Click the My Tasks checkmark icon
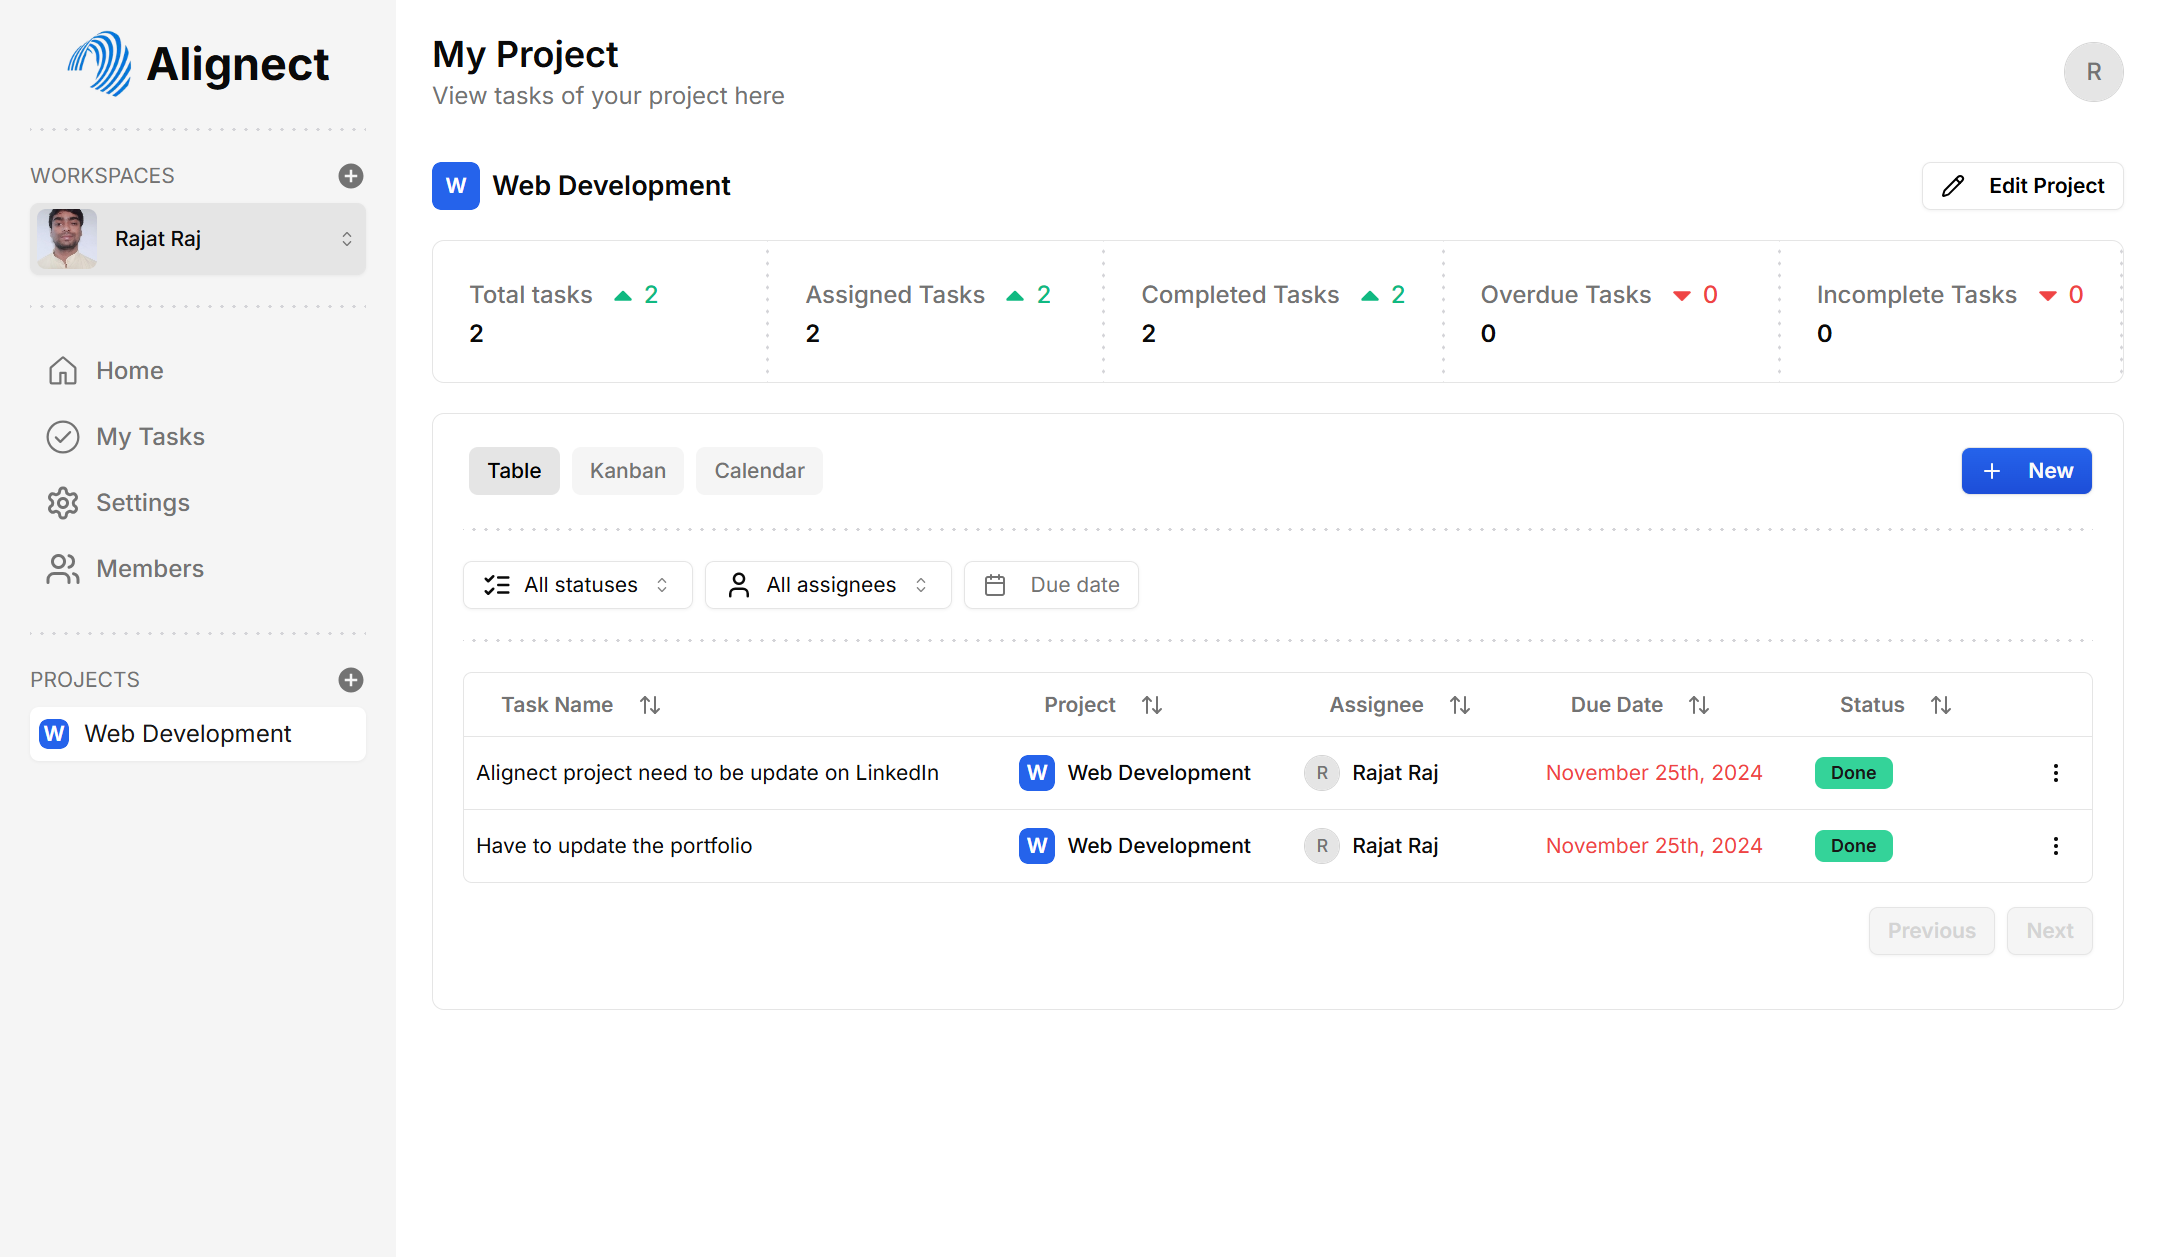 coord(63,437)
